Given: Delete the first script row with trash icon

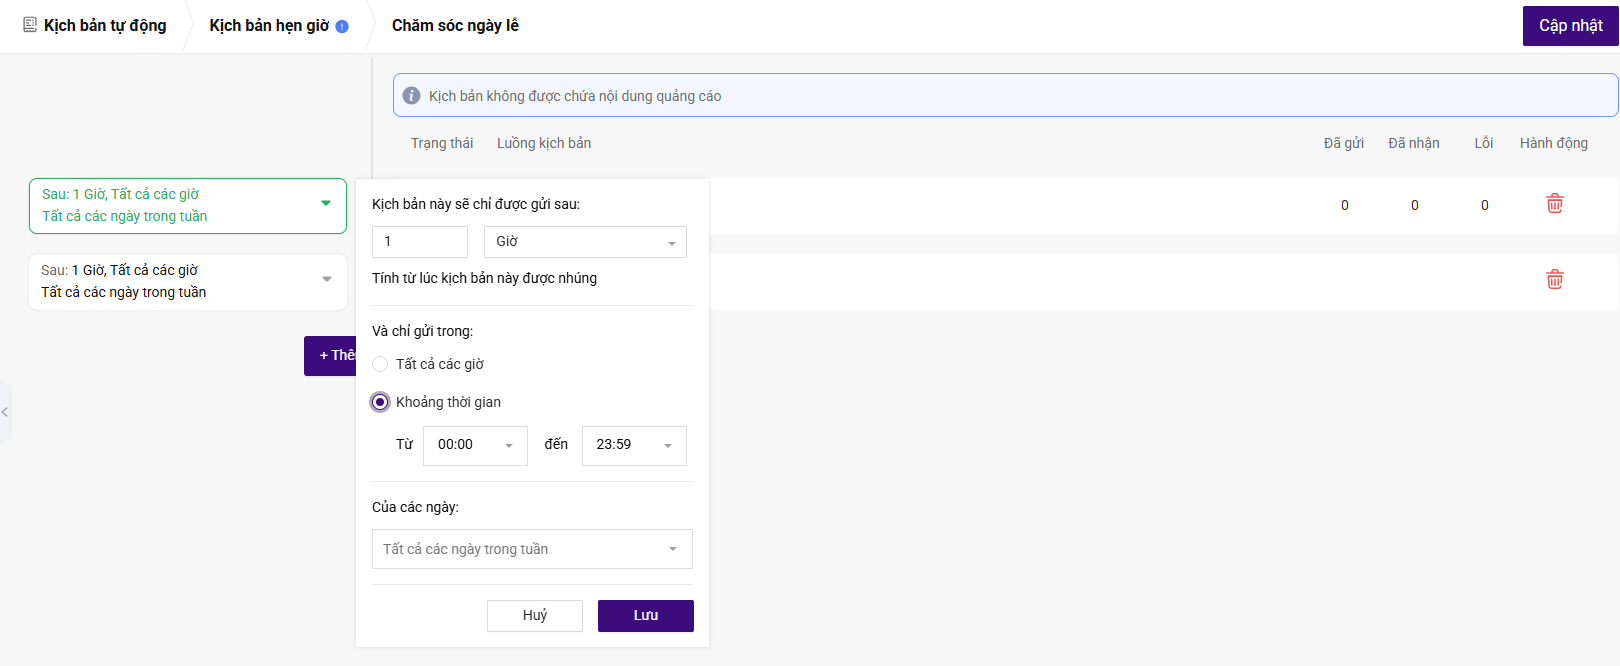Looking at the screenshot, I should pos(1554,204).
